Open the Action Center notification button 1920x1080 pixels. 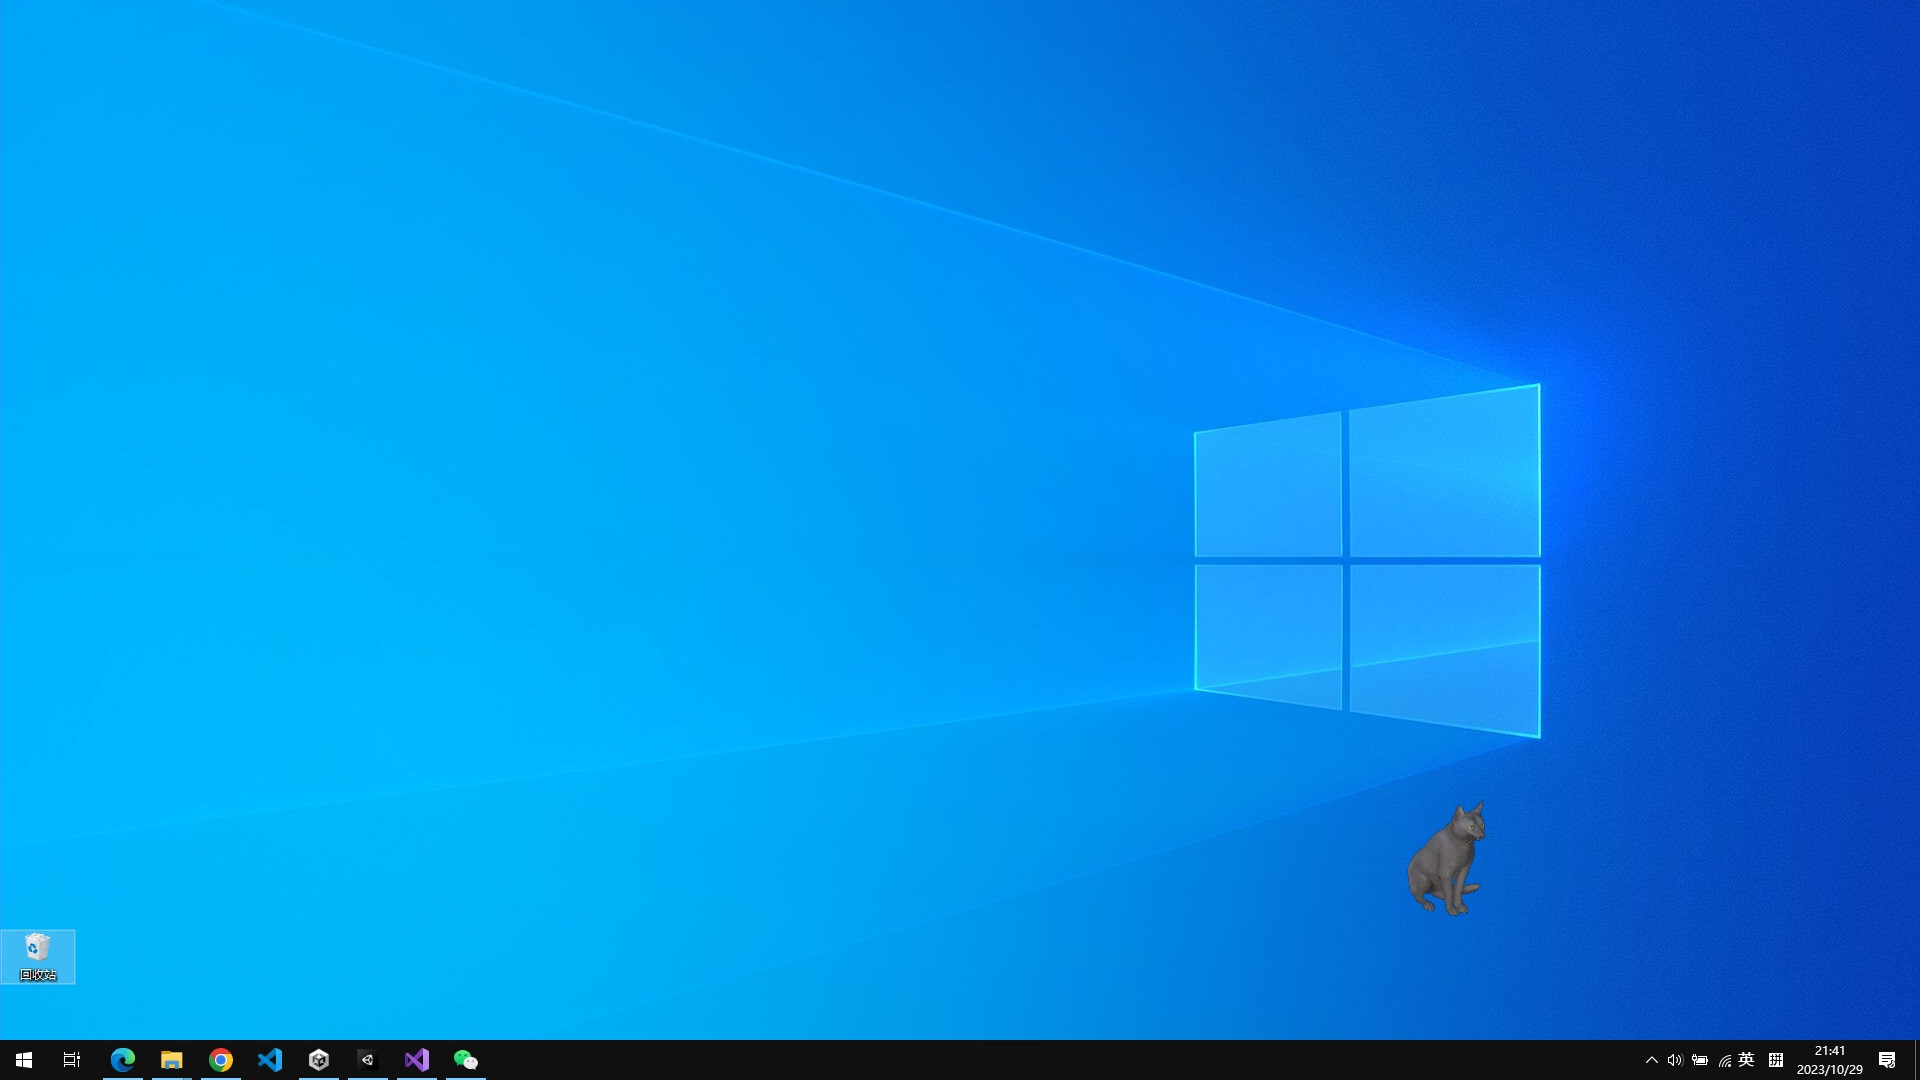tap(1888, 1060)
